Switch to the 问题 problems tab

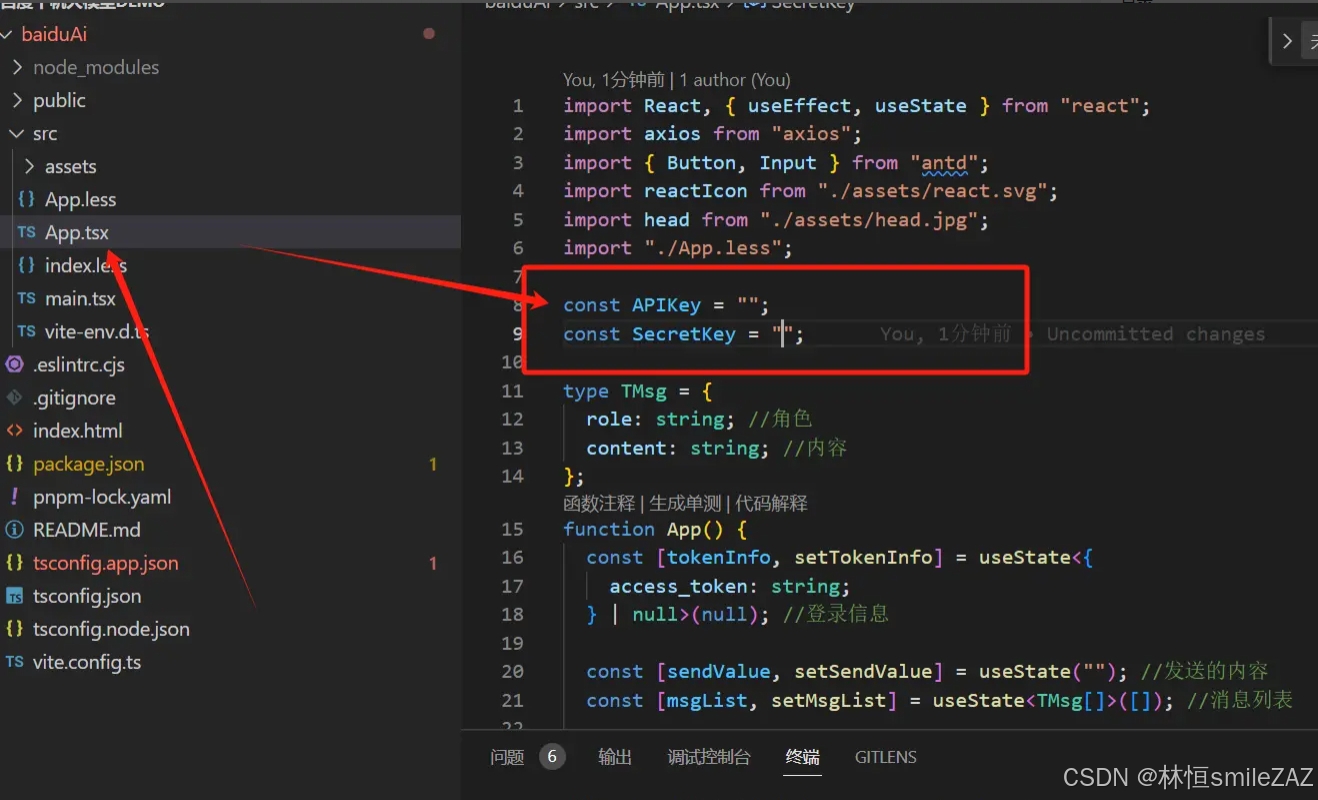507,757
